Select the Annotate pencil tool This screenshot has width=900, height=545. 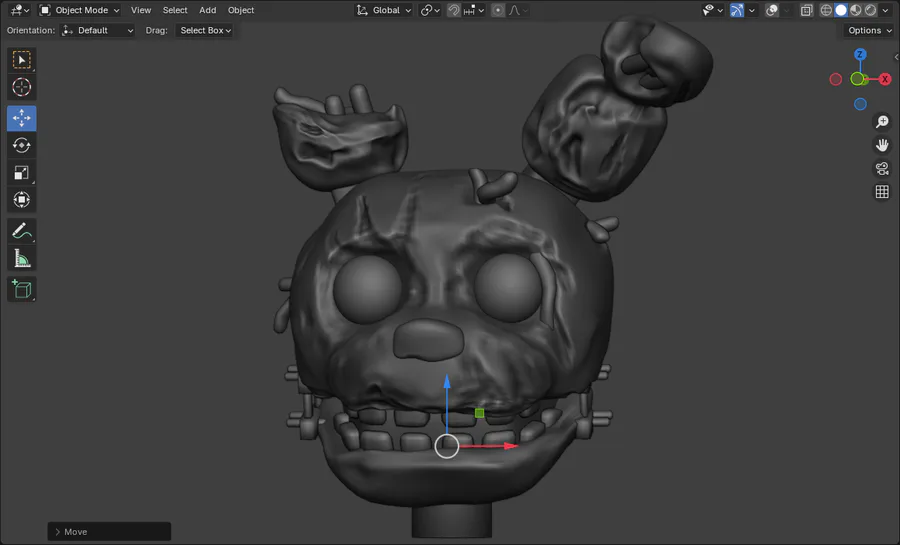click(22, 231)
